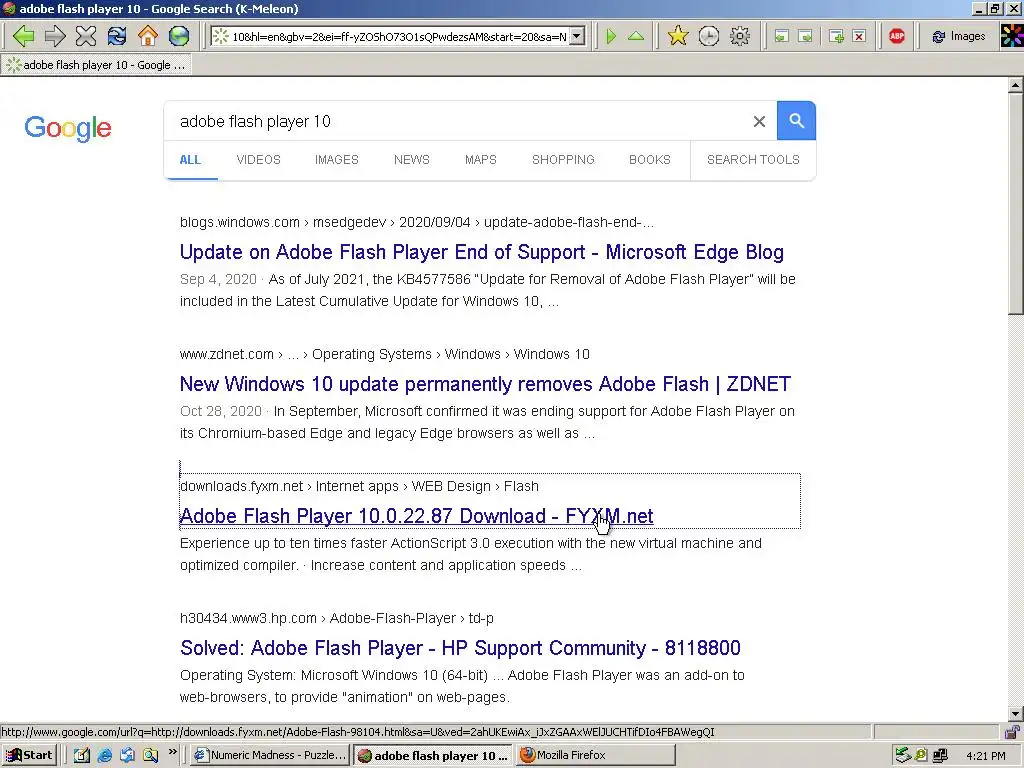Switch to next tab icon

point(805,36)
